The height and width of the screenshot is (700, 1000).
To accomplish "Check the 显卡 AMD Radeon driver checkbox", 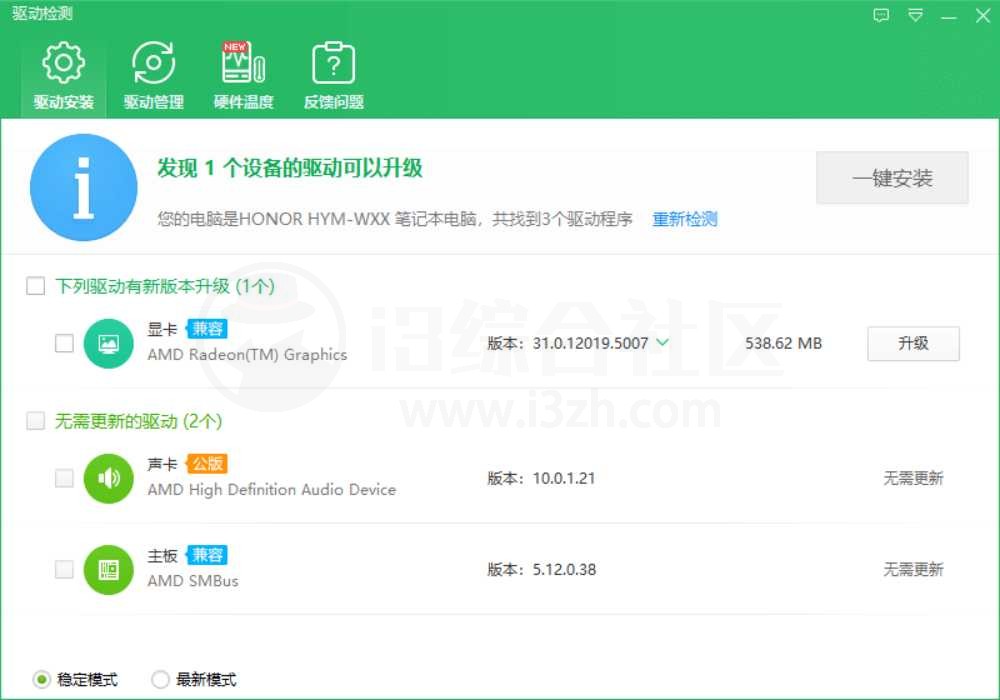I will (x=64, y=343).
